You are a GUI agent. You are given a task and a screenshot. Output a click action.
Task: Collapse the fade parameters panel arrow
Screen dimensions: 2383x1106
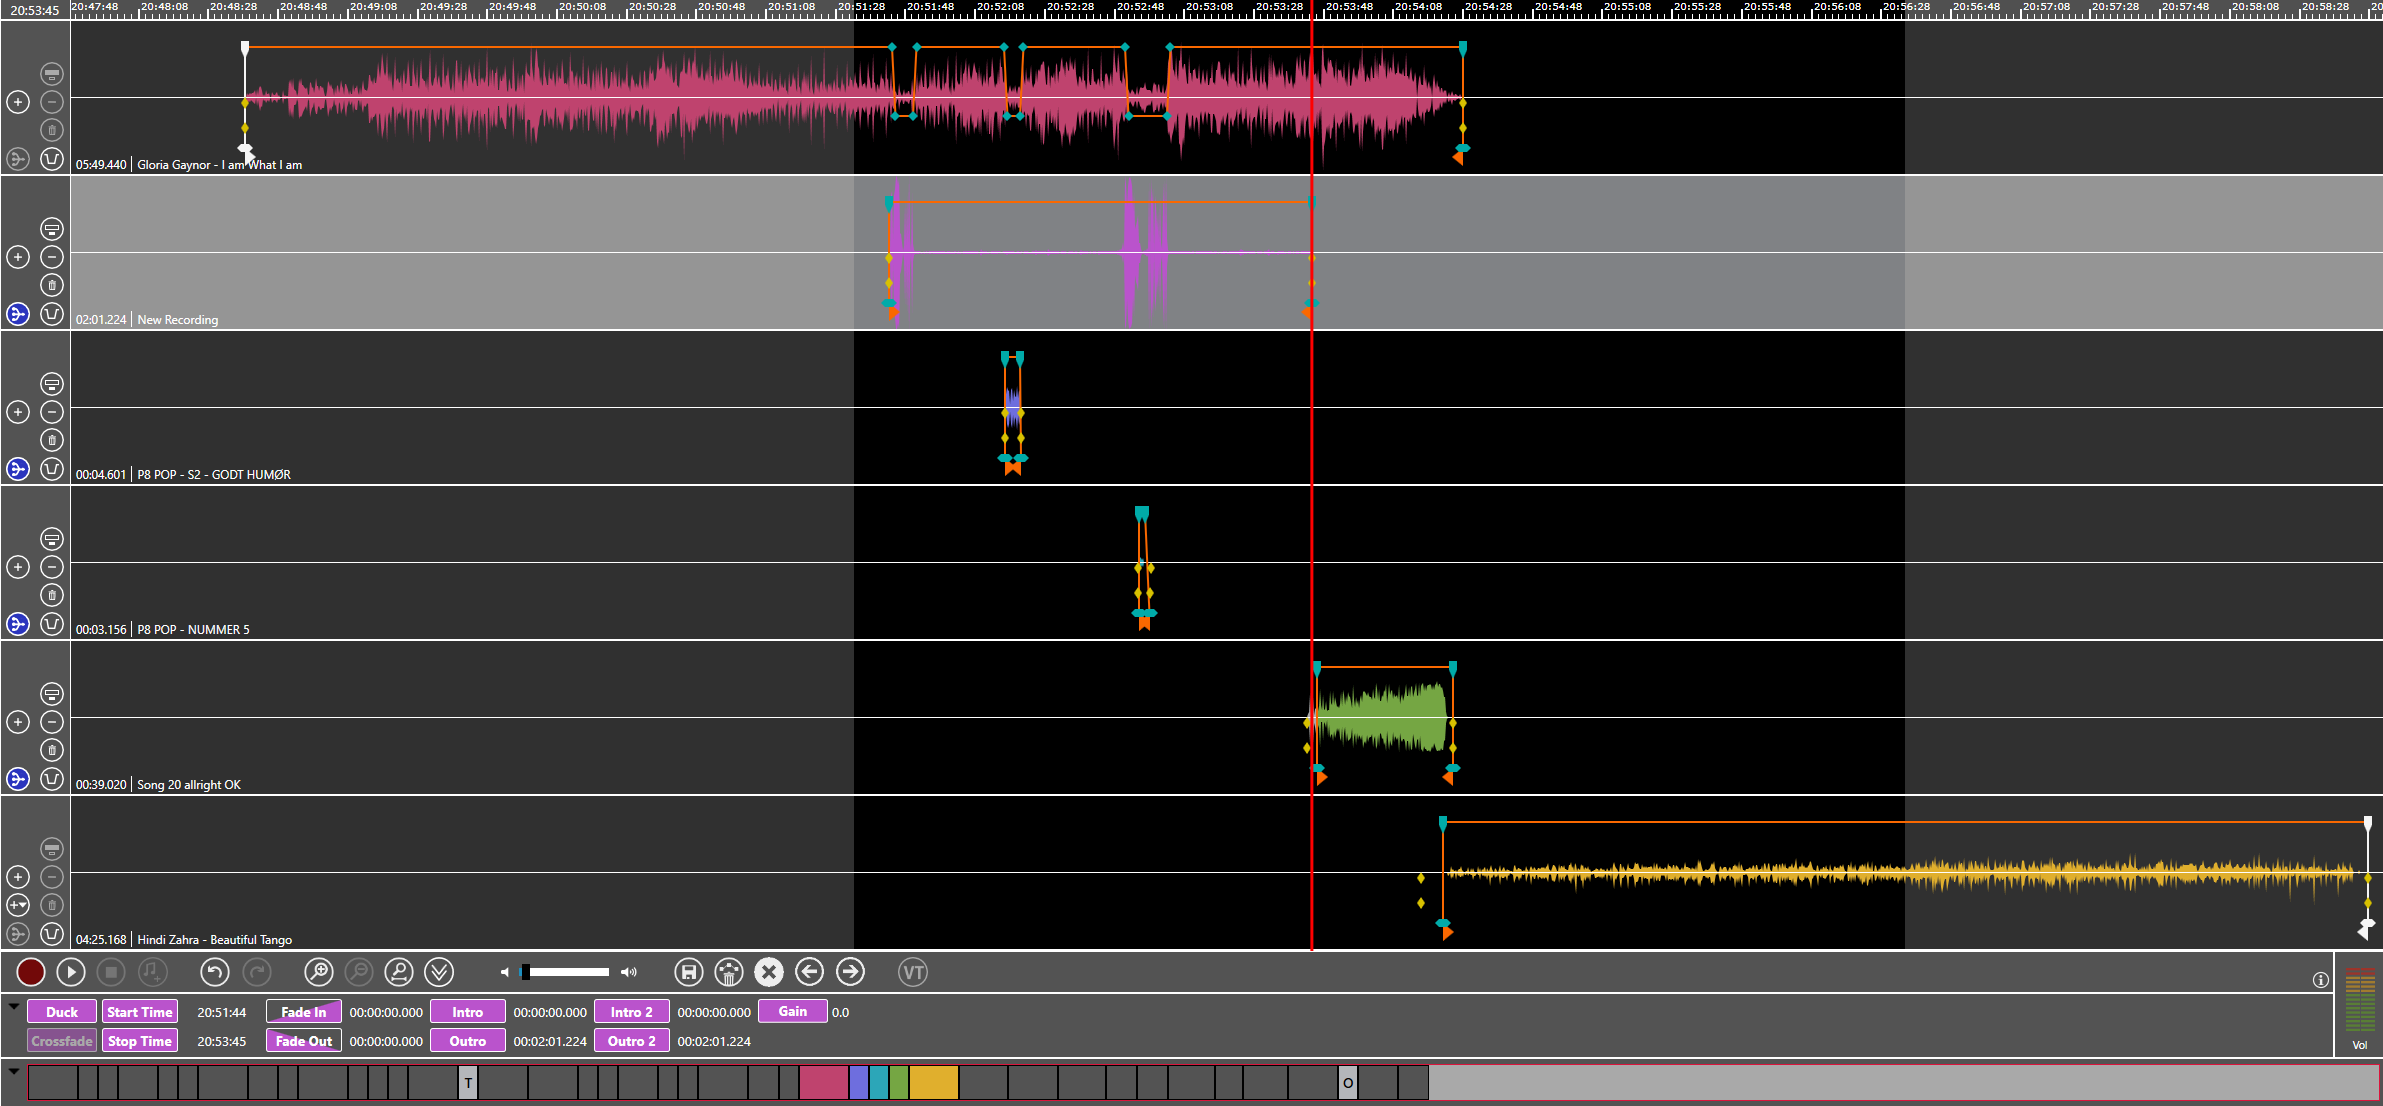(x=14, y=1007)
